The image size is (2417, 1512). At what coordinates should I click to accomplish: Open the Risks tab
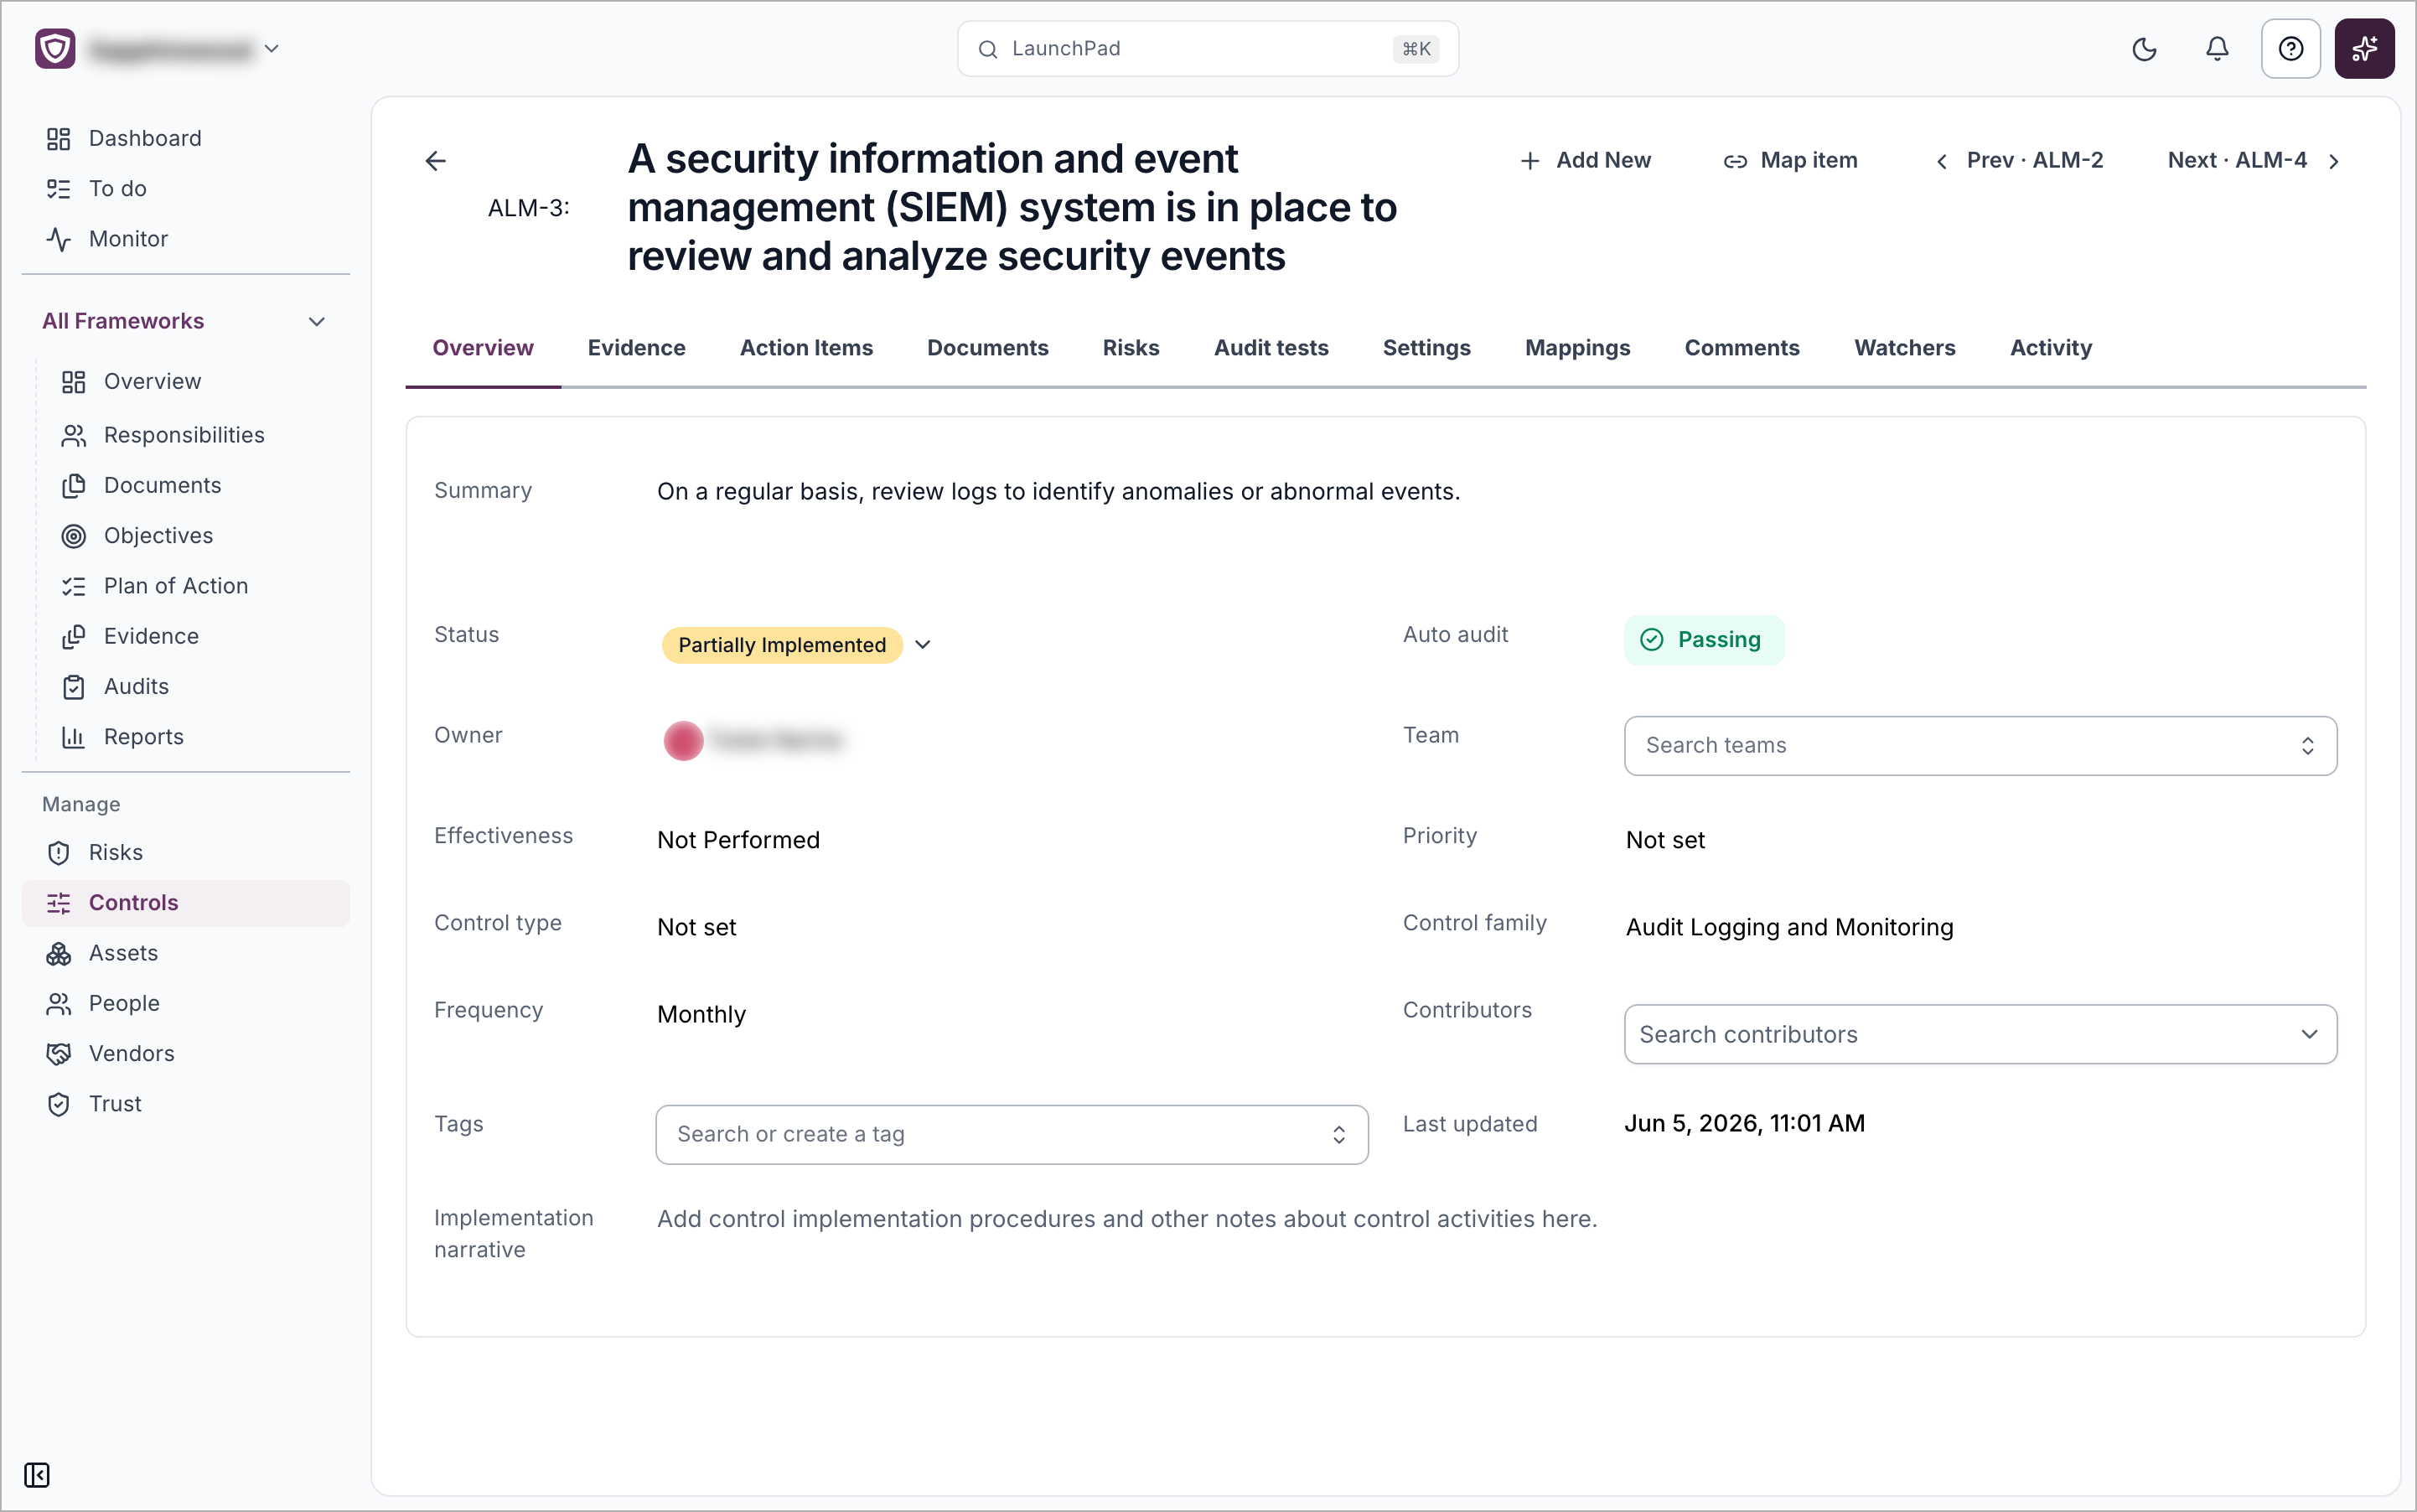pyautogui.click(x=1131, y=348)
